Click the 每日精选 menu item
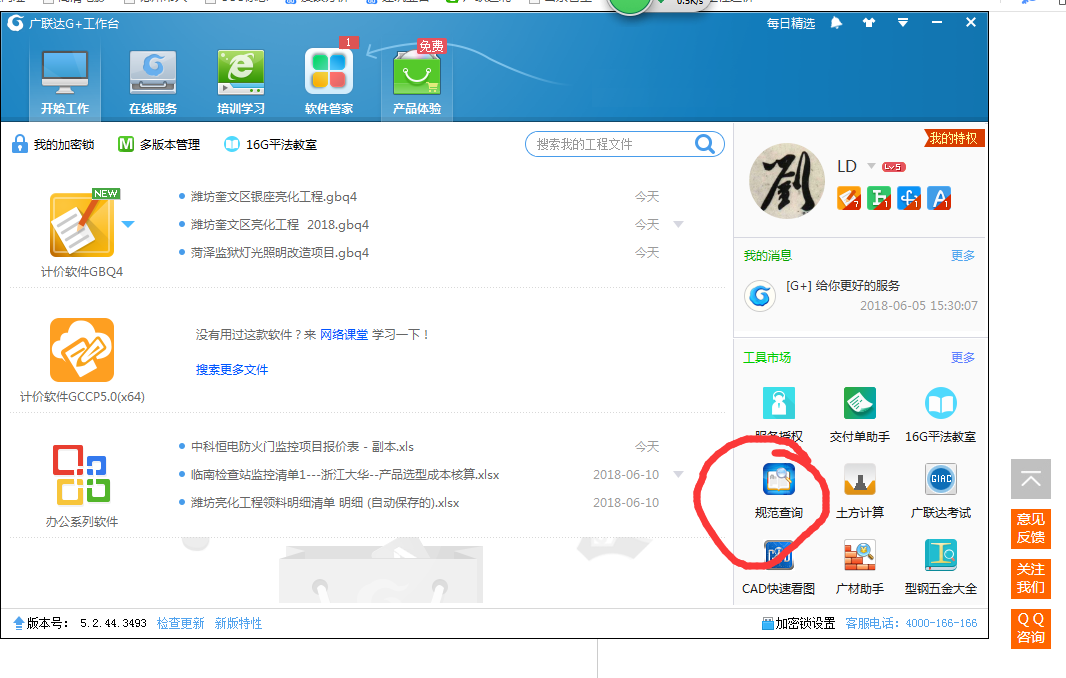The image size is (1066, 678). [791, 23]
